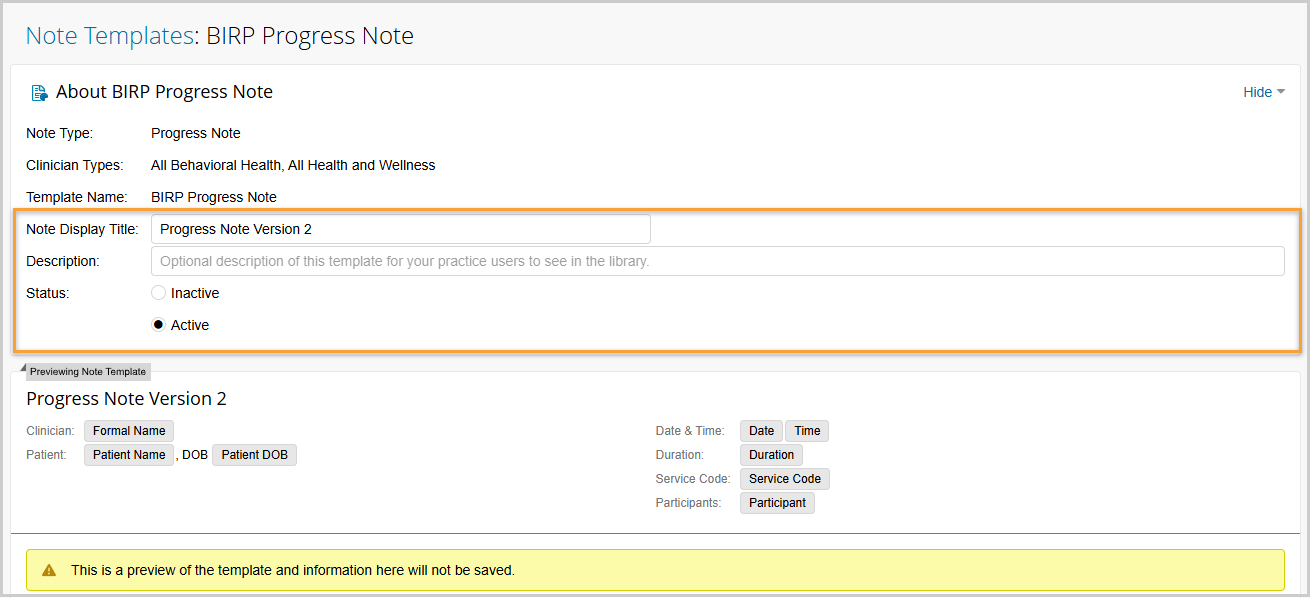Click into the Description text field
Image resolution: width=1310 pixels, height=598 pixels.
717,261
